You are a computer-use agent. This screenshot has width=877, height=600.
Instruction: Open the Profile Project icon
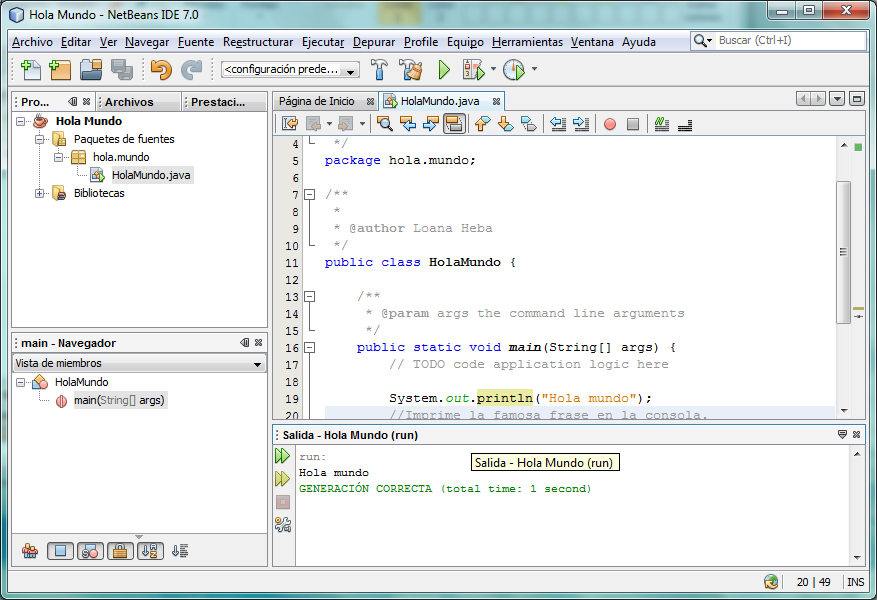pyautogui.click(x=513, y=70)
